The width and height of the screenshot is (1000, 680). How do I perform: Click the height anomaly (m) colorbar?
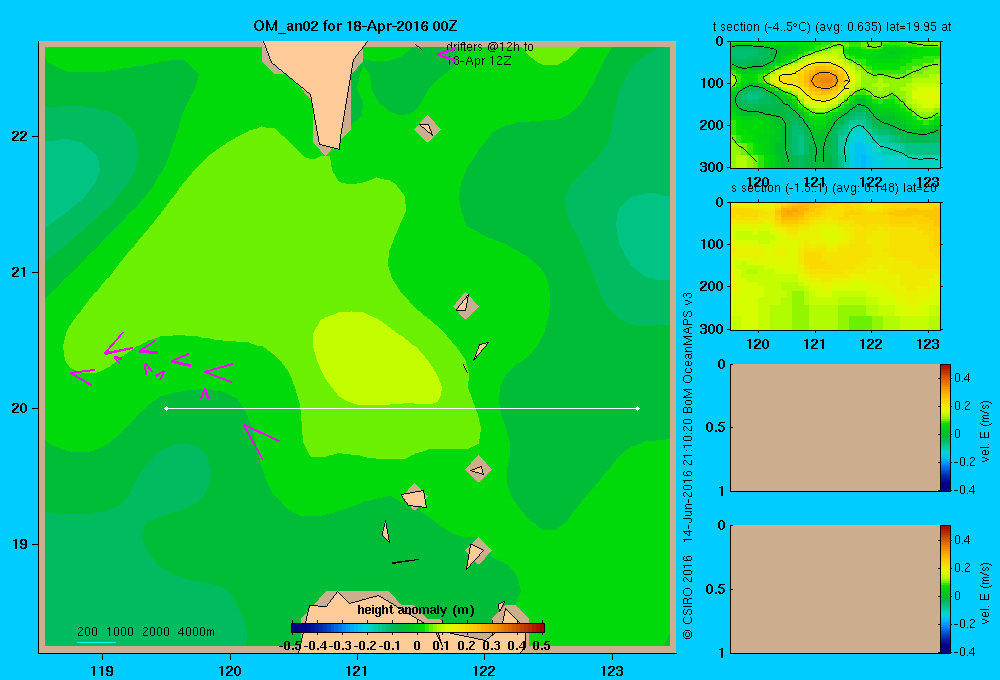(x=417, y=628)
